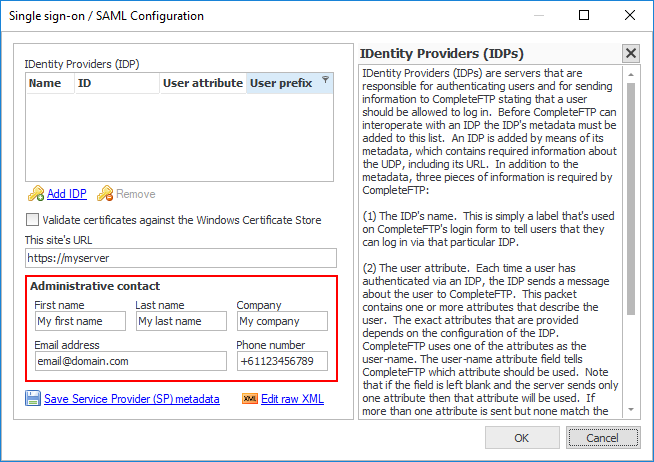Open Add IDP link
Image resolution: width=654 pixels, height=462 pixels.
click(x=66, y=194)
